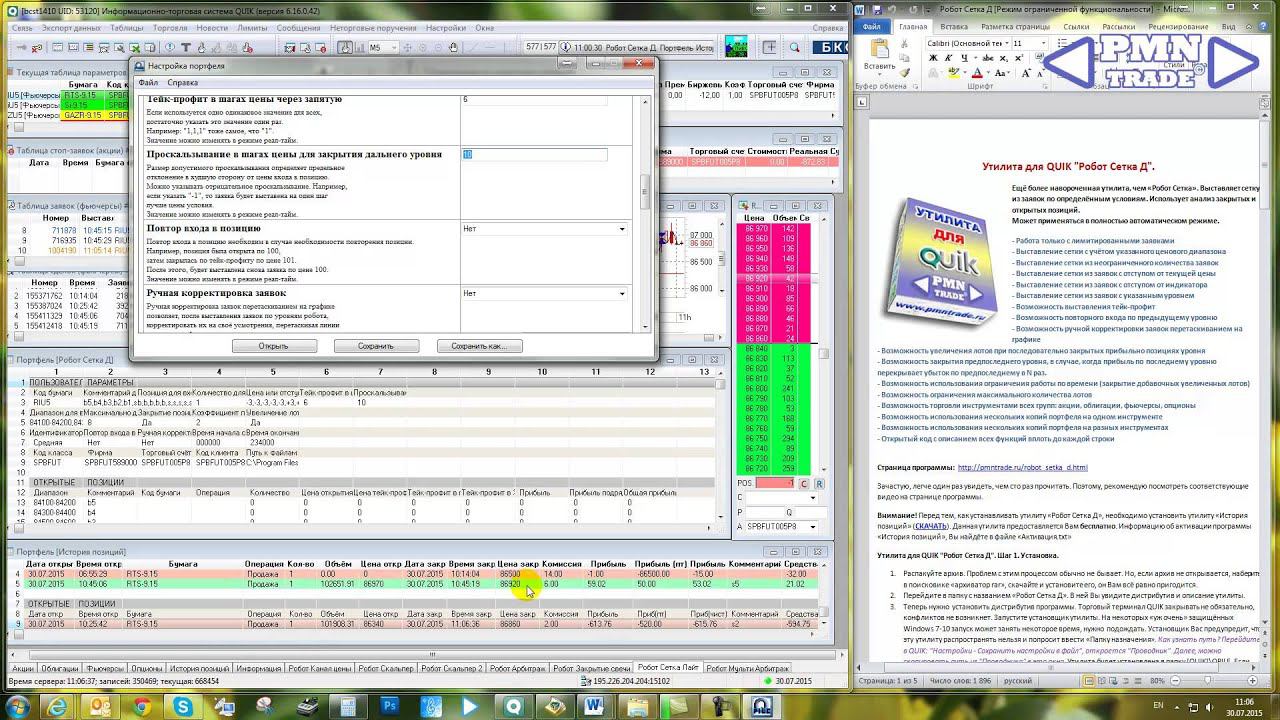The image size is (1280, 720).
Task: Open Internet Explorer on the taskbar
Action: 57,706
